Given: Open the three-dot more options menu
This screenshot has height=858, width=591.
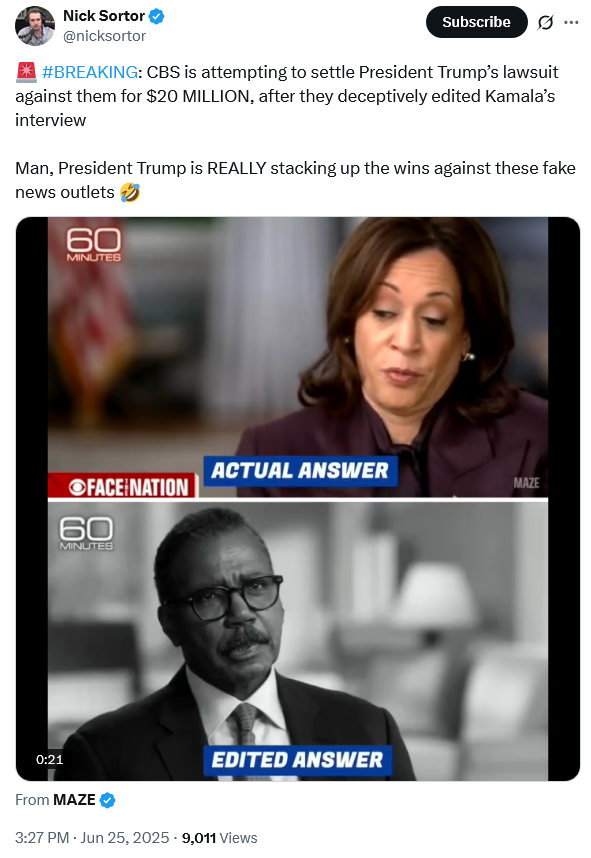Looking at the screenshot, I should pos(571,22).
